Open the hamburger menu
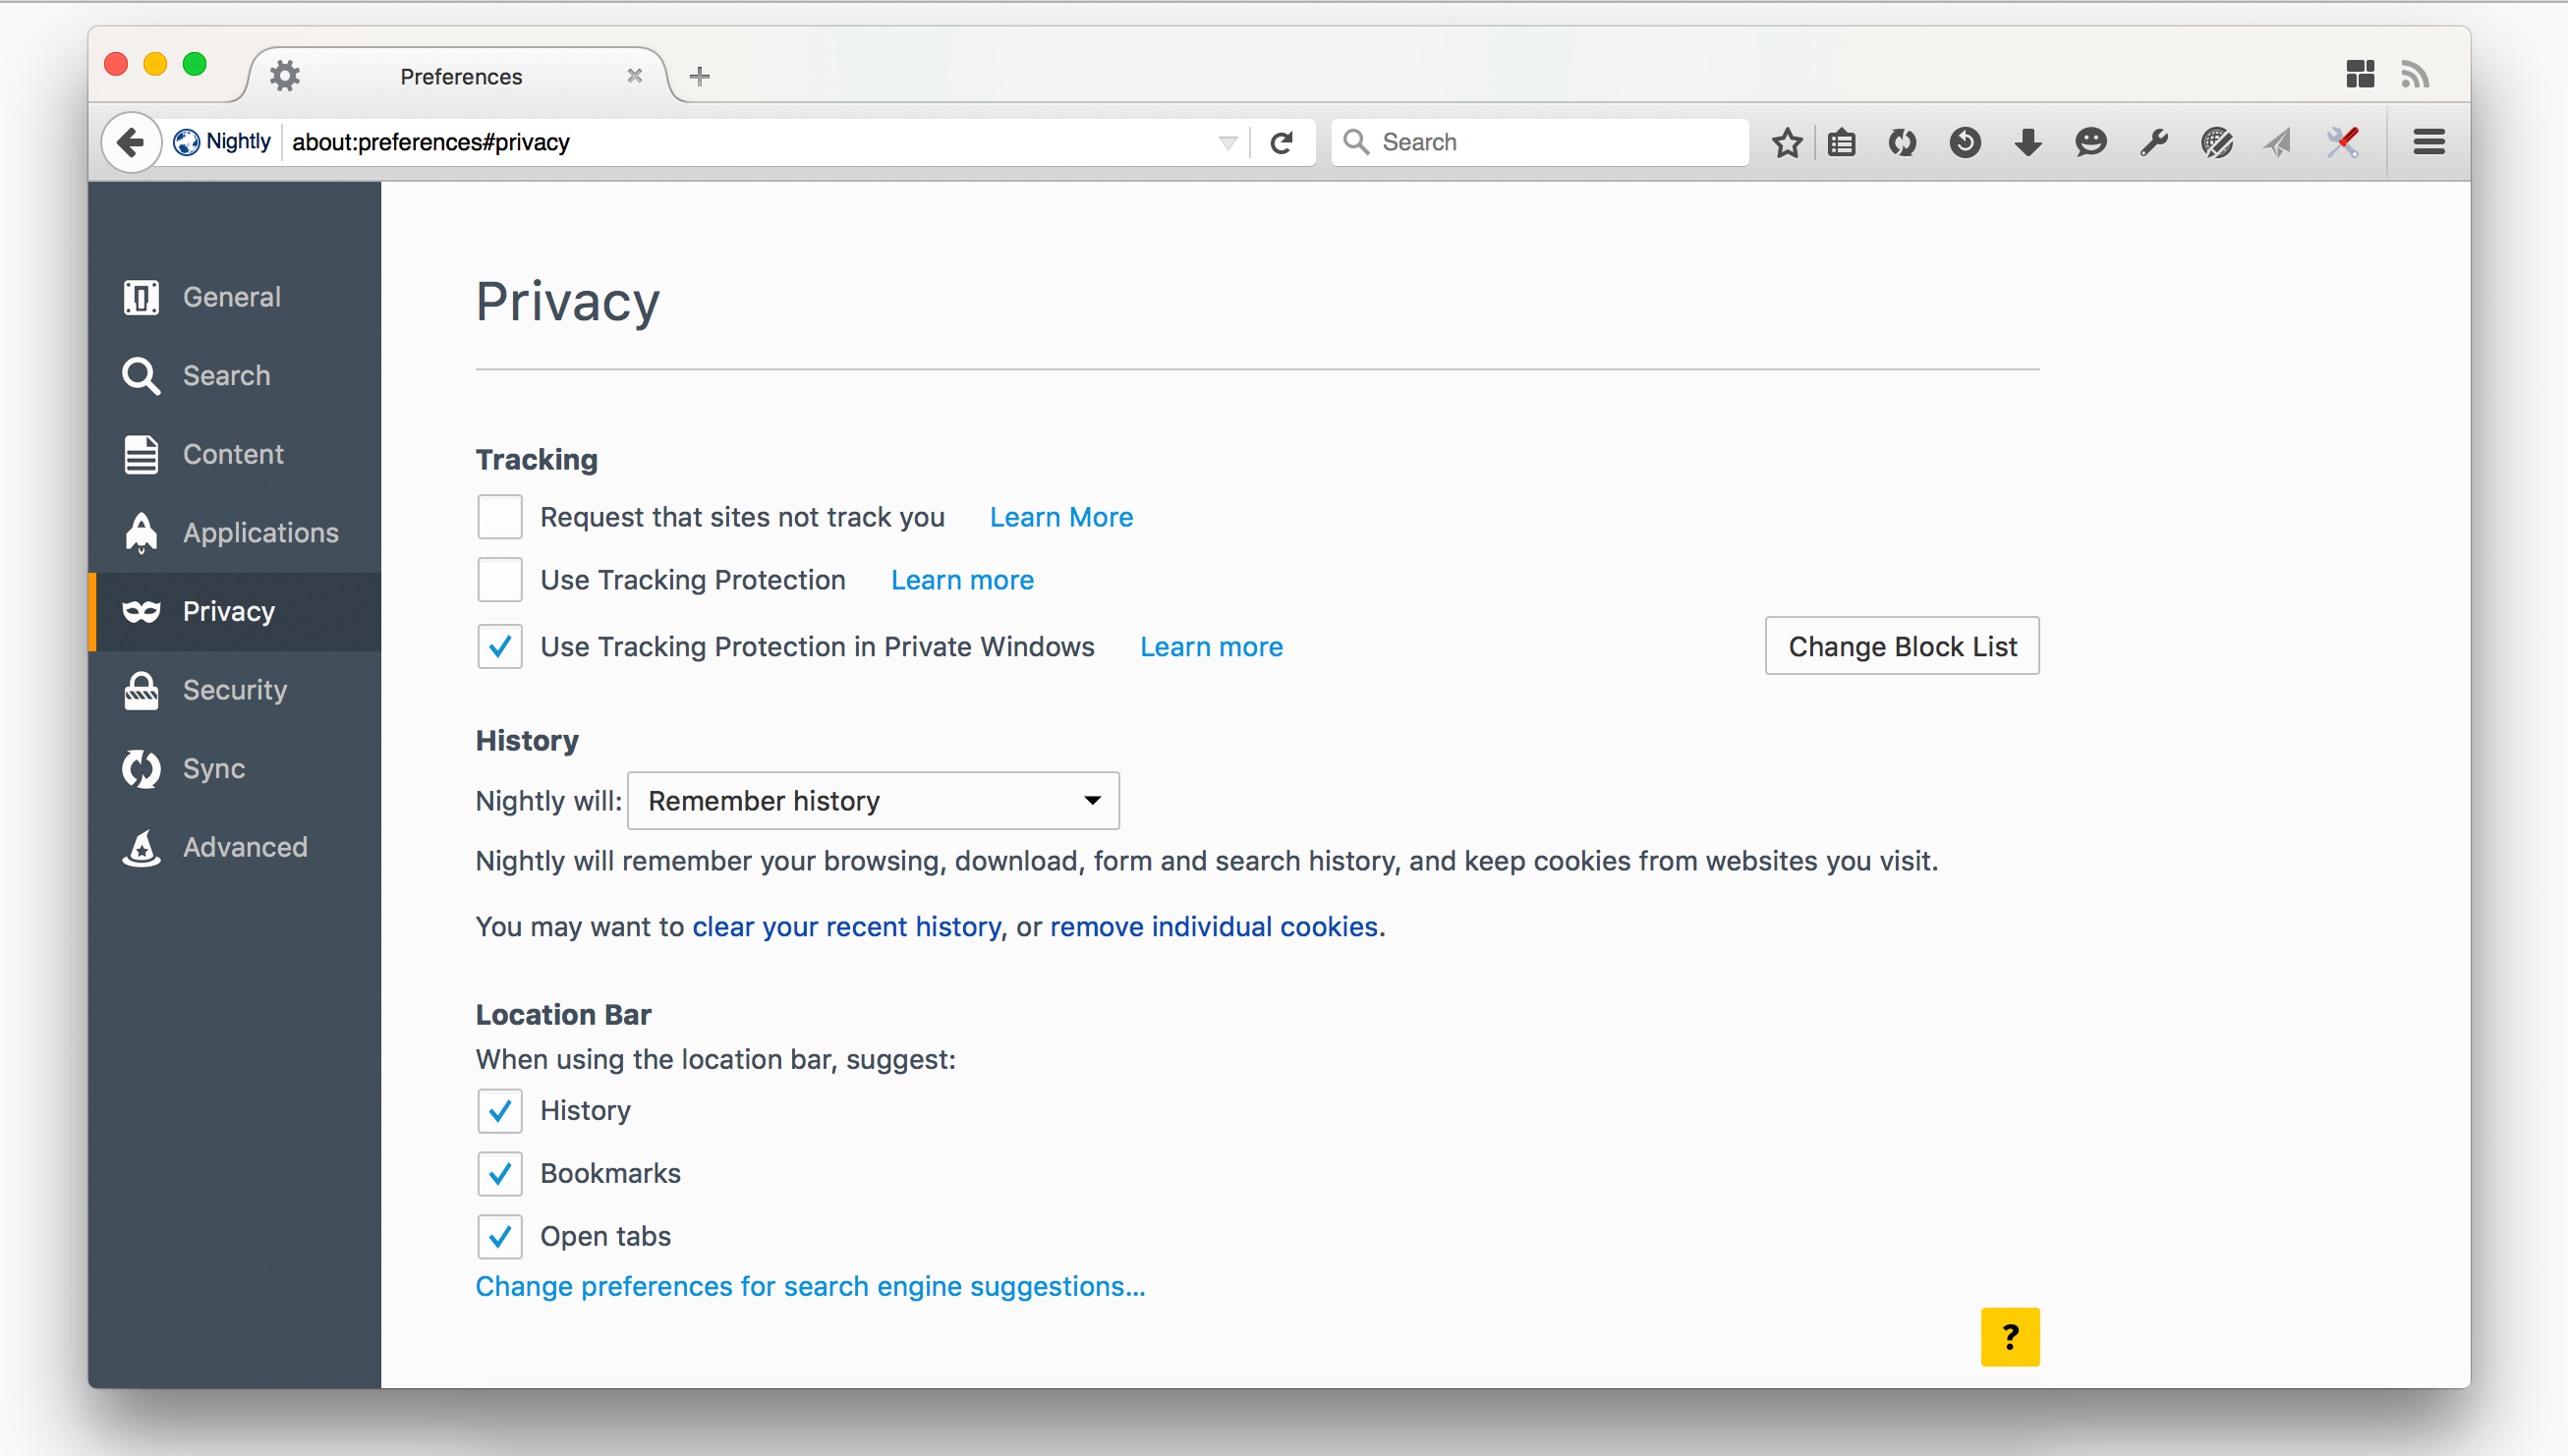The height and width of the screenshot is (1456, 2568). (2429, 142)
